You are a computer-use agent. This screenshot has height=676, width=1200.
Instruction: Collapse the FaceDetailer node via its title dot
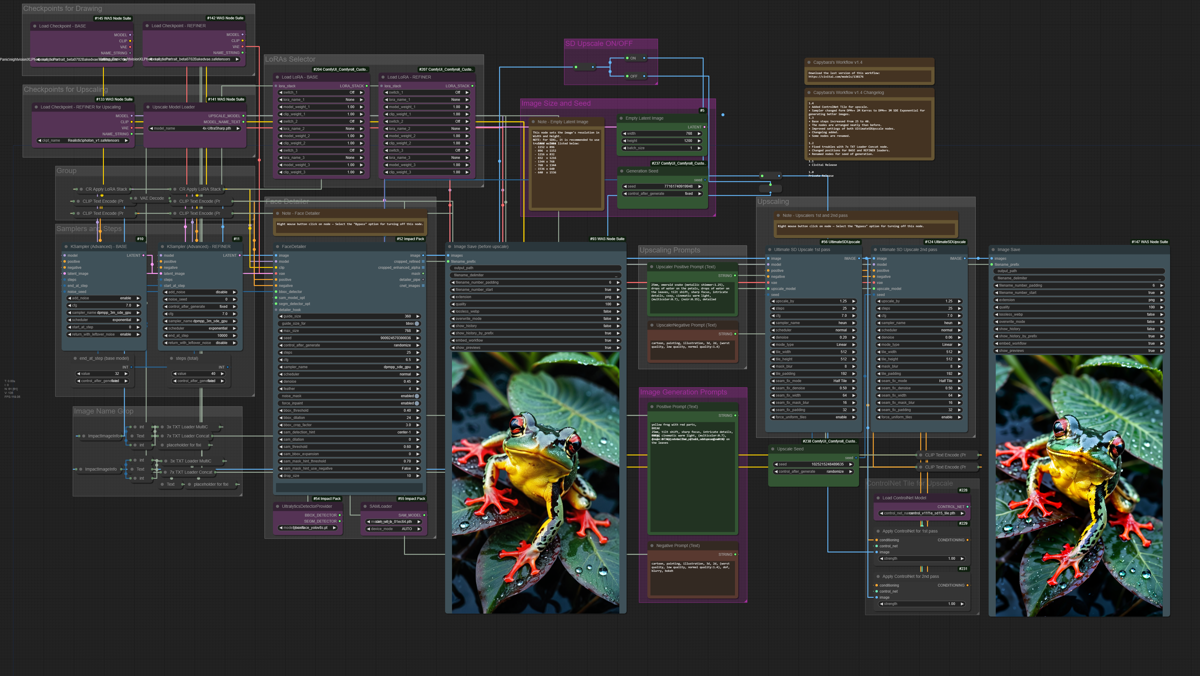[278, 247]
